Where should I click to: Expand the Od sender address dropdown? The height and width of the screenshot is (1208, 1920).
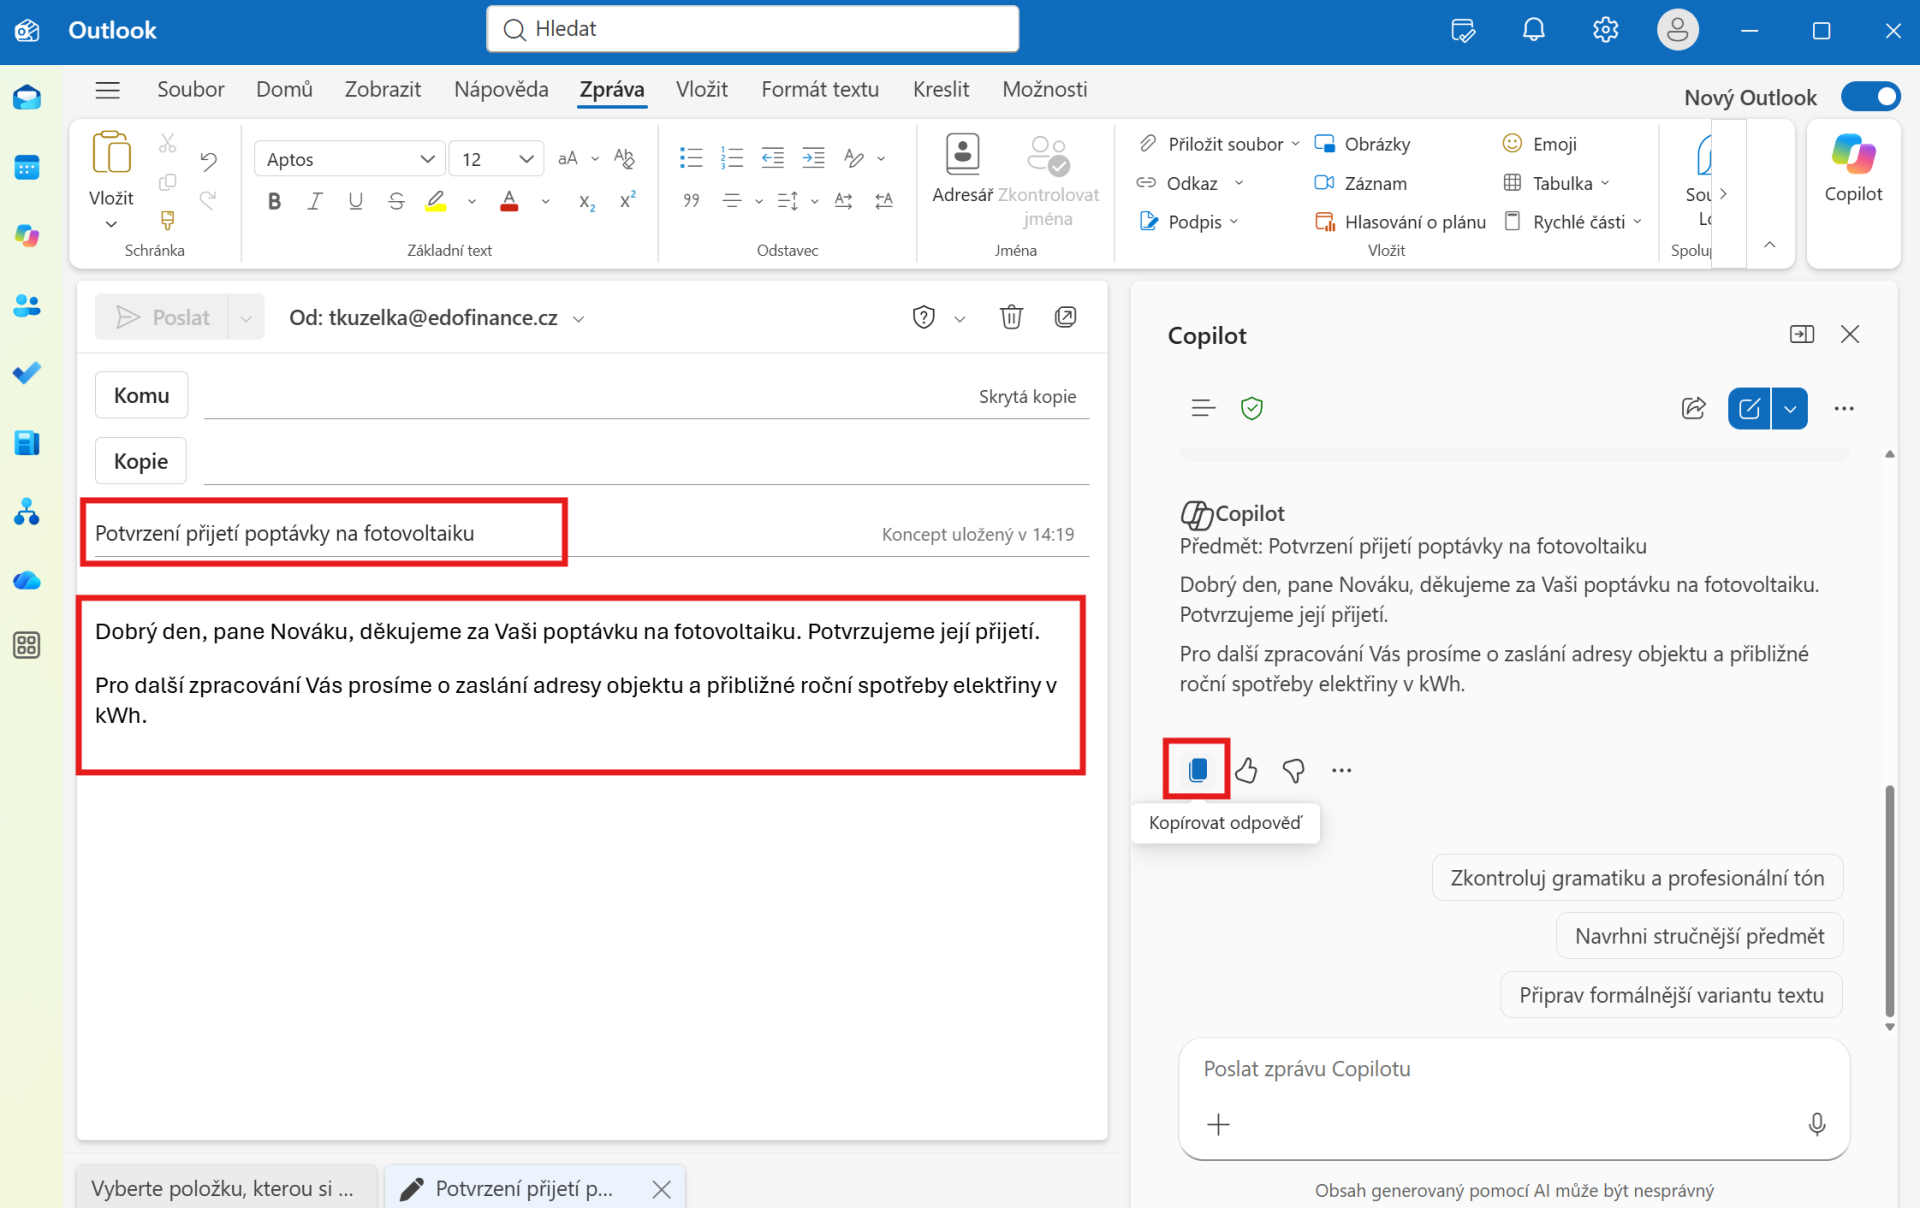(x=578, y=319)
